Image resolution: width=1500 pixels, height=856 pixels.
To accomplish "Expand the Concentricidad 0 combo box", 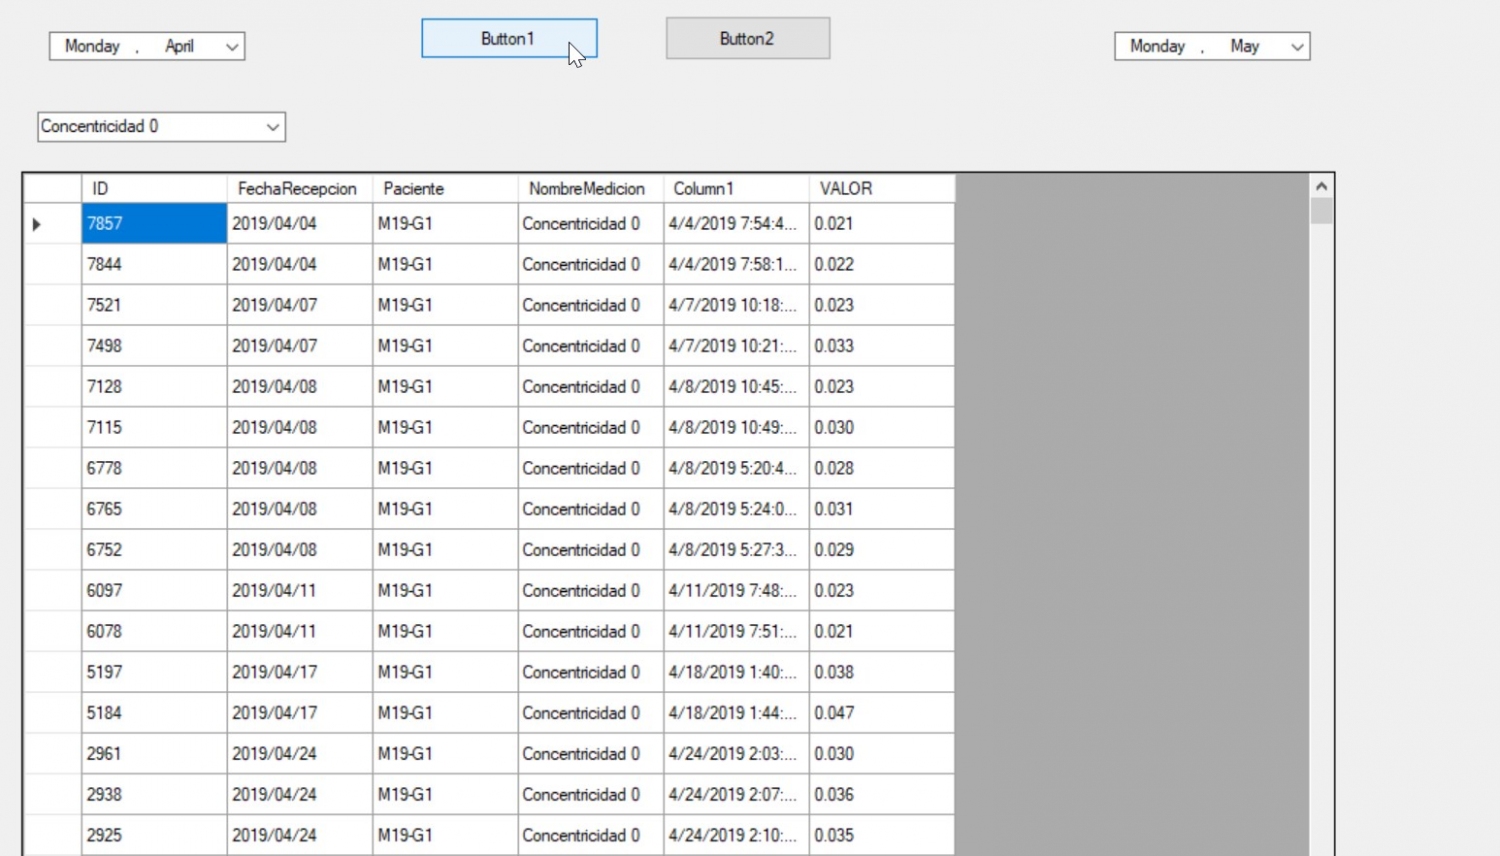I will pyautogui.click(x=272, y=127).
